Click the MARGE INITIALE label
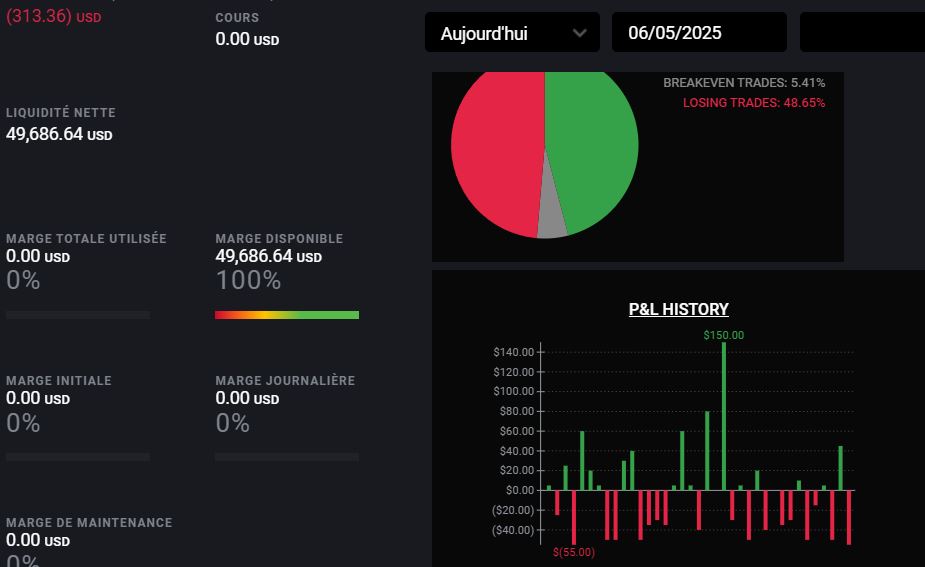The width and height of the screenshot is (925, 567). [58, 381]
